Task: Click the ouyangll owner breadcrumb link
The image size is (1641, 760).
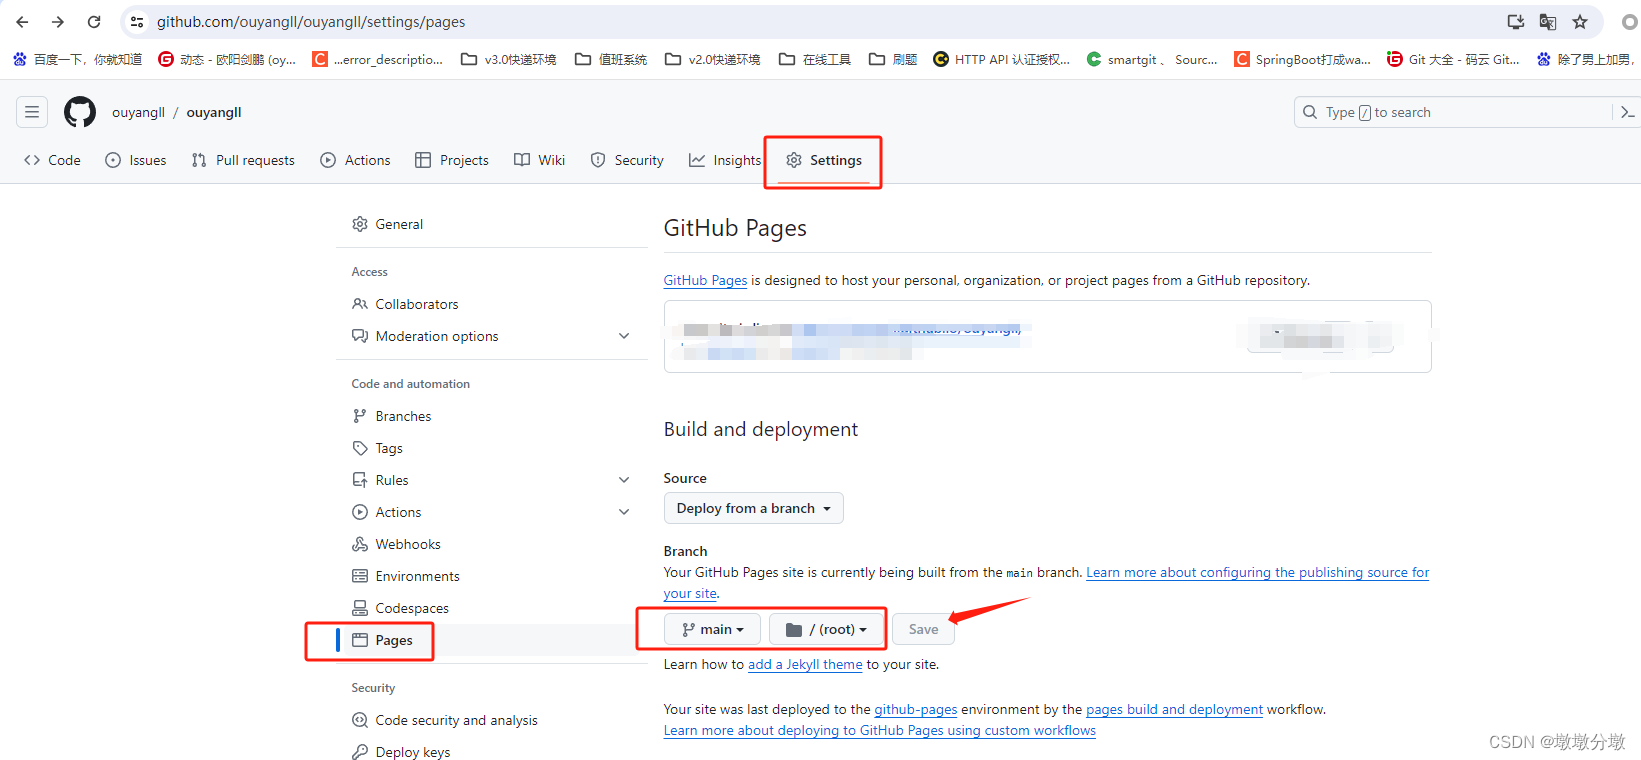Action: pos(138,112)
